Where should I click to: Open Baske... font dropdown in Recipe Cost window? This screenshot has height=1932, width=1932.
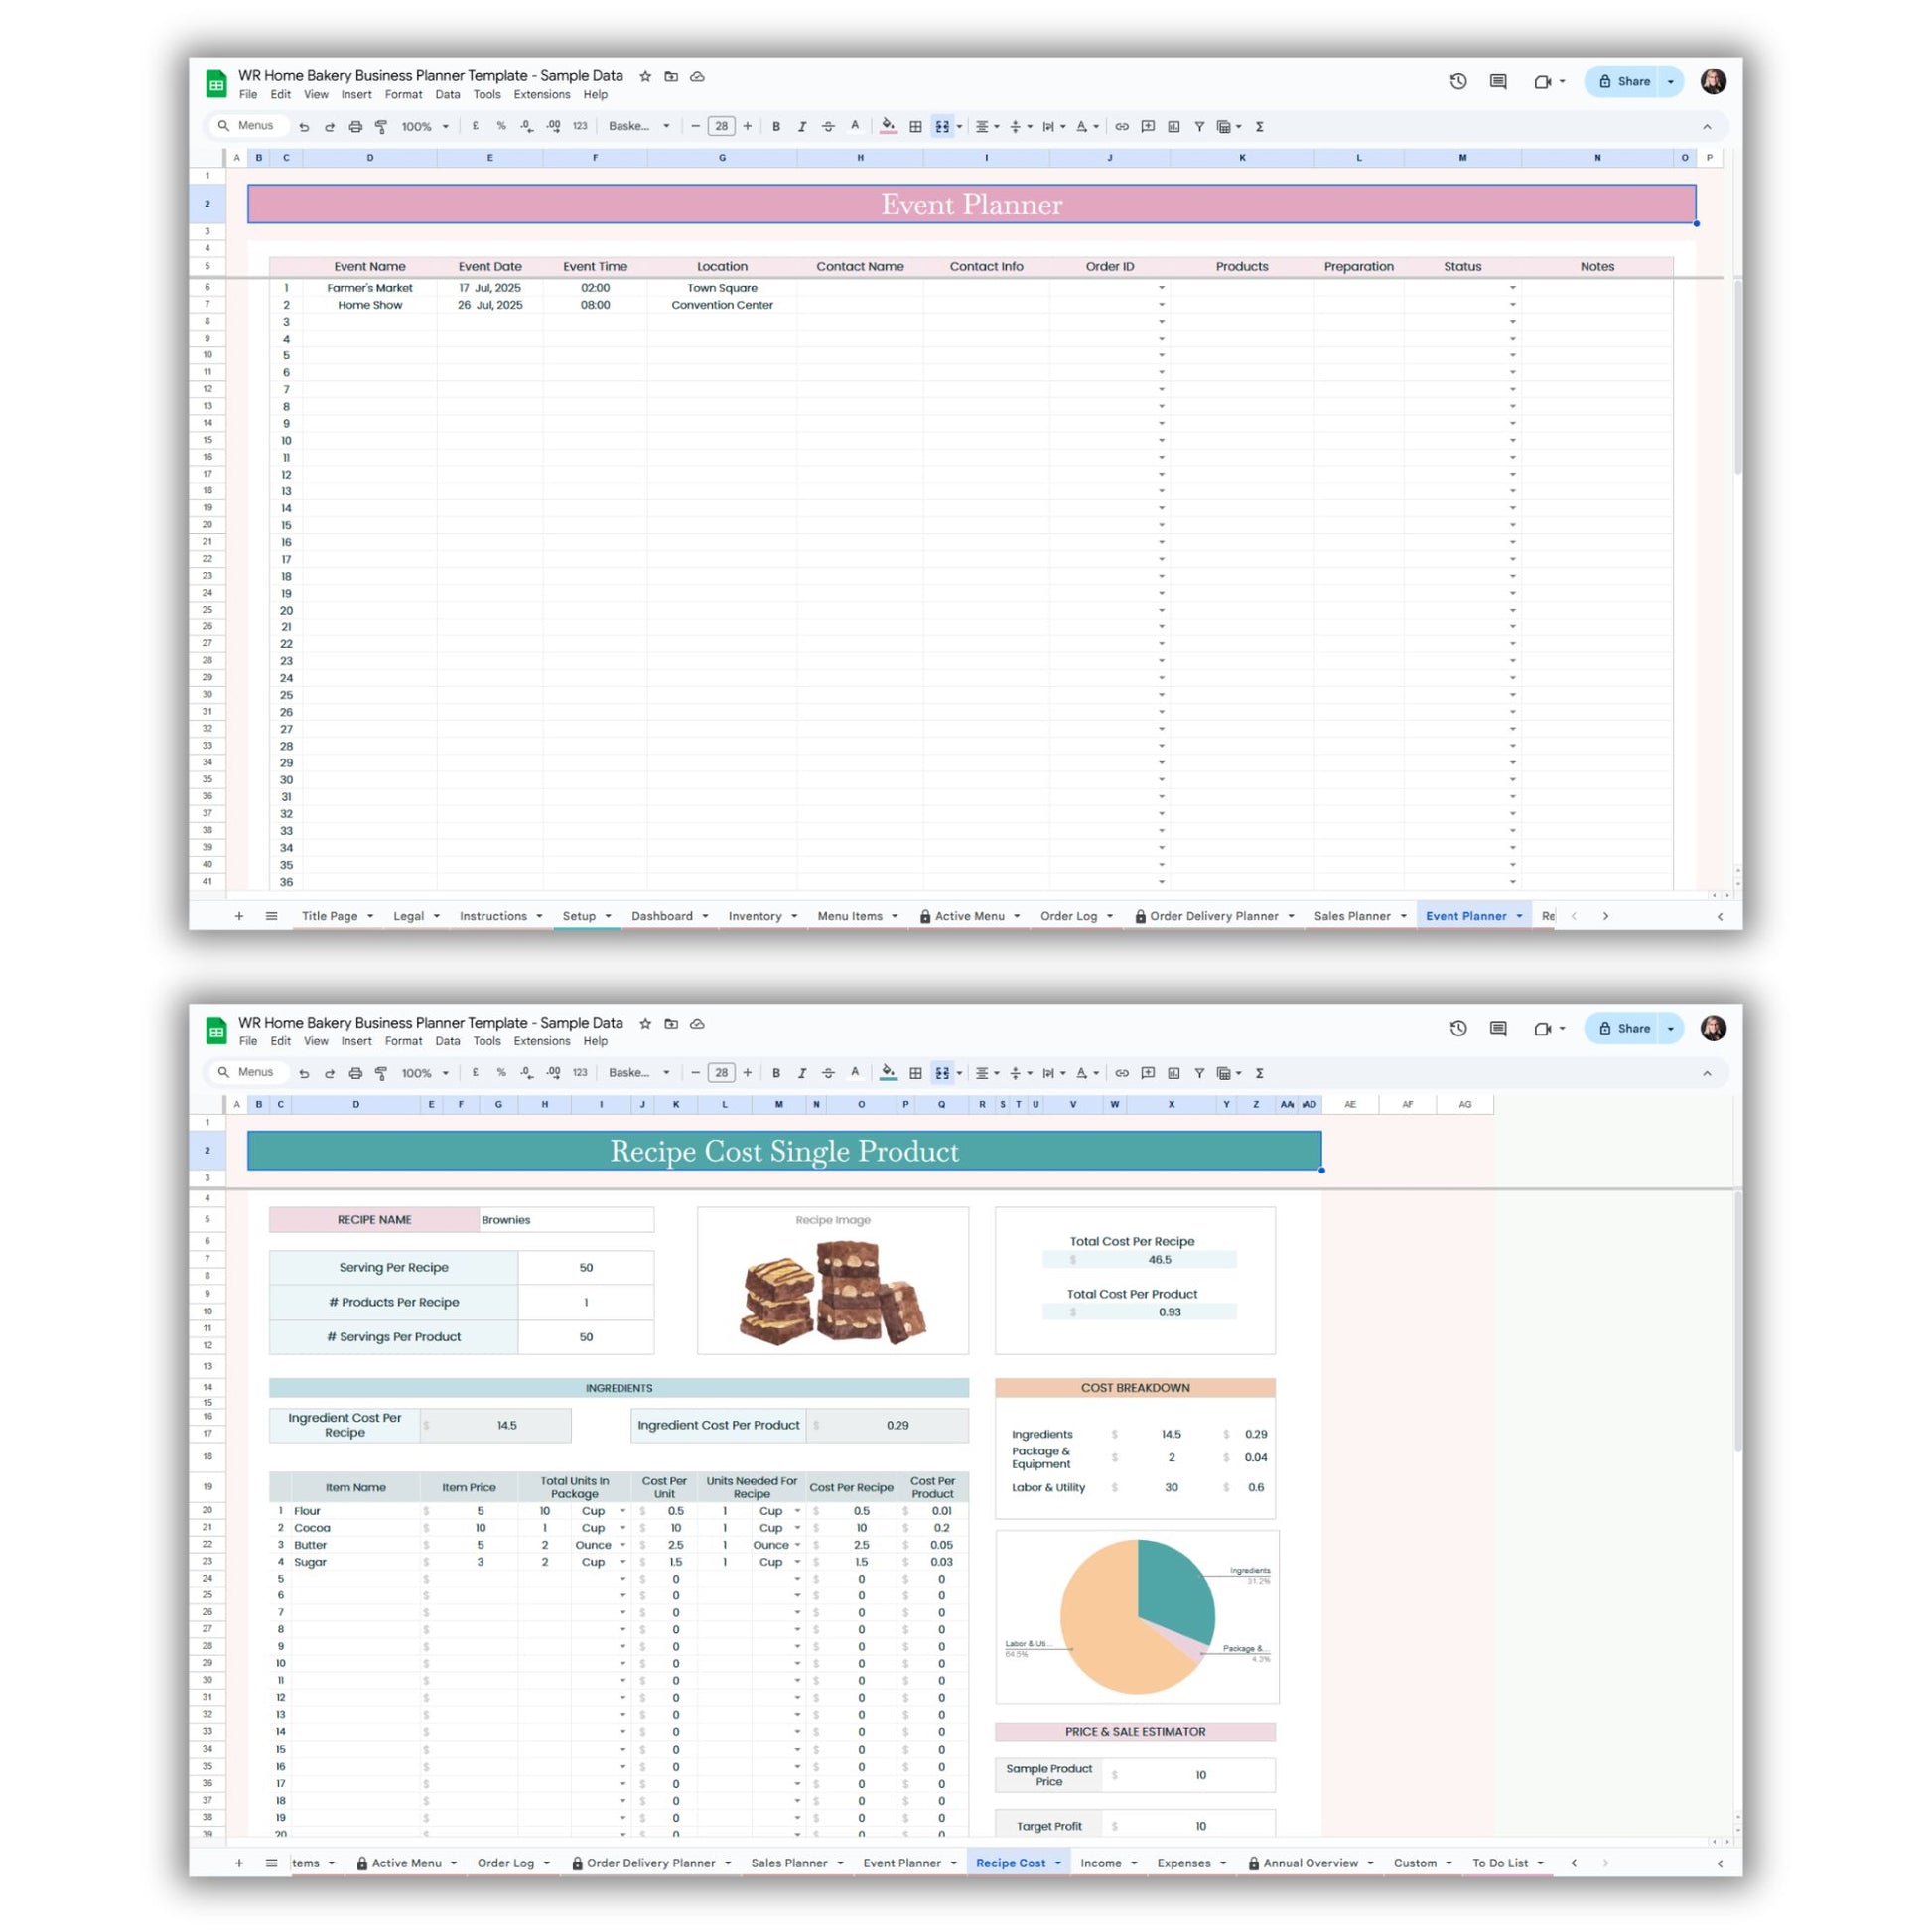pyautogui.click(x=638, y=1073)
